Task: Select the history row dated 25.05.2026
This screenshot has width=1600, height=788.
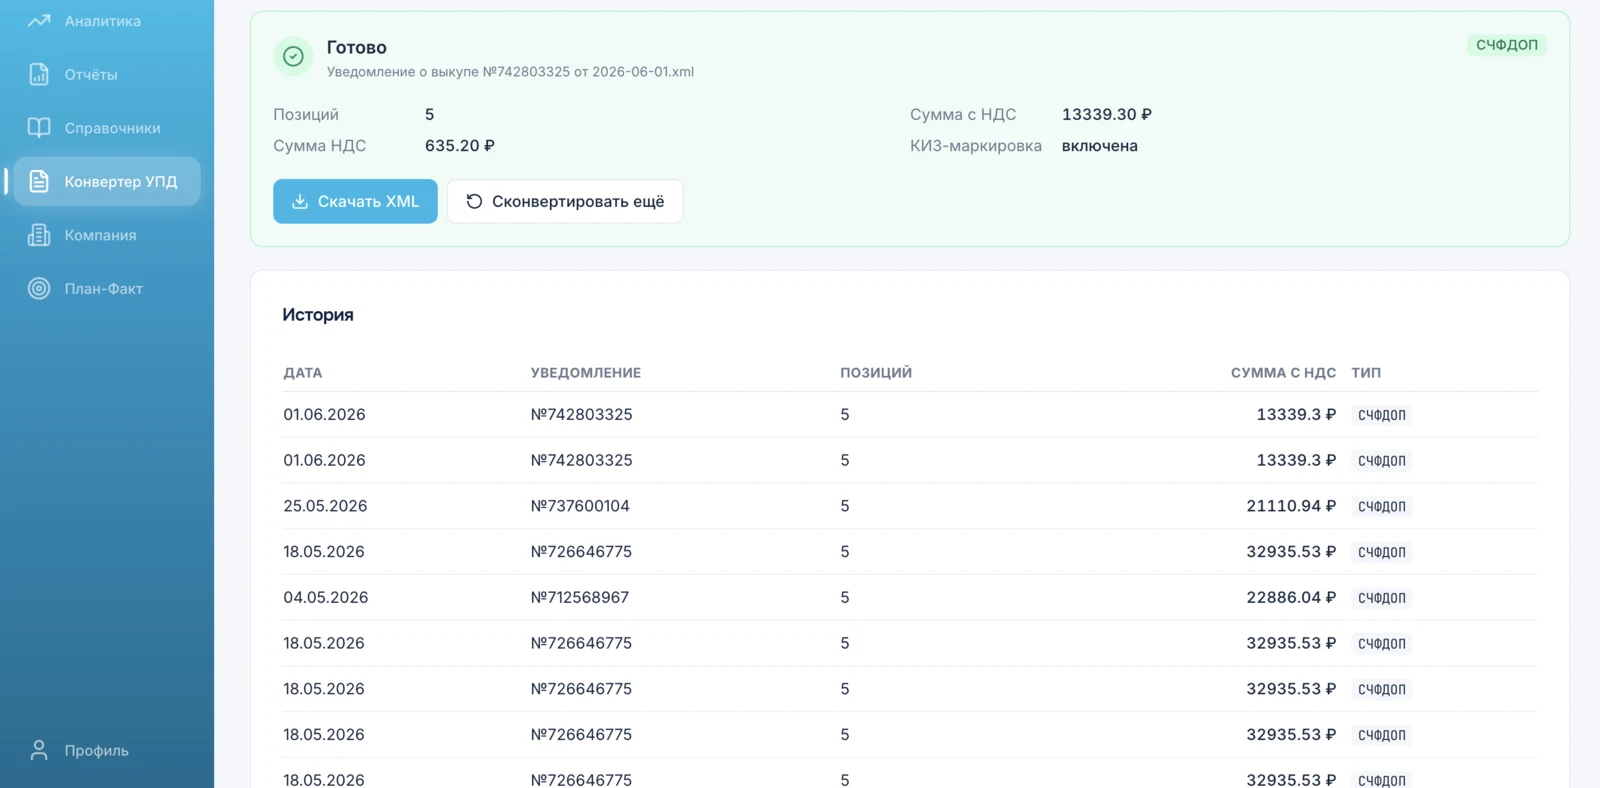Action: pyautogui.click(x=910, y=506)
